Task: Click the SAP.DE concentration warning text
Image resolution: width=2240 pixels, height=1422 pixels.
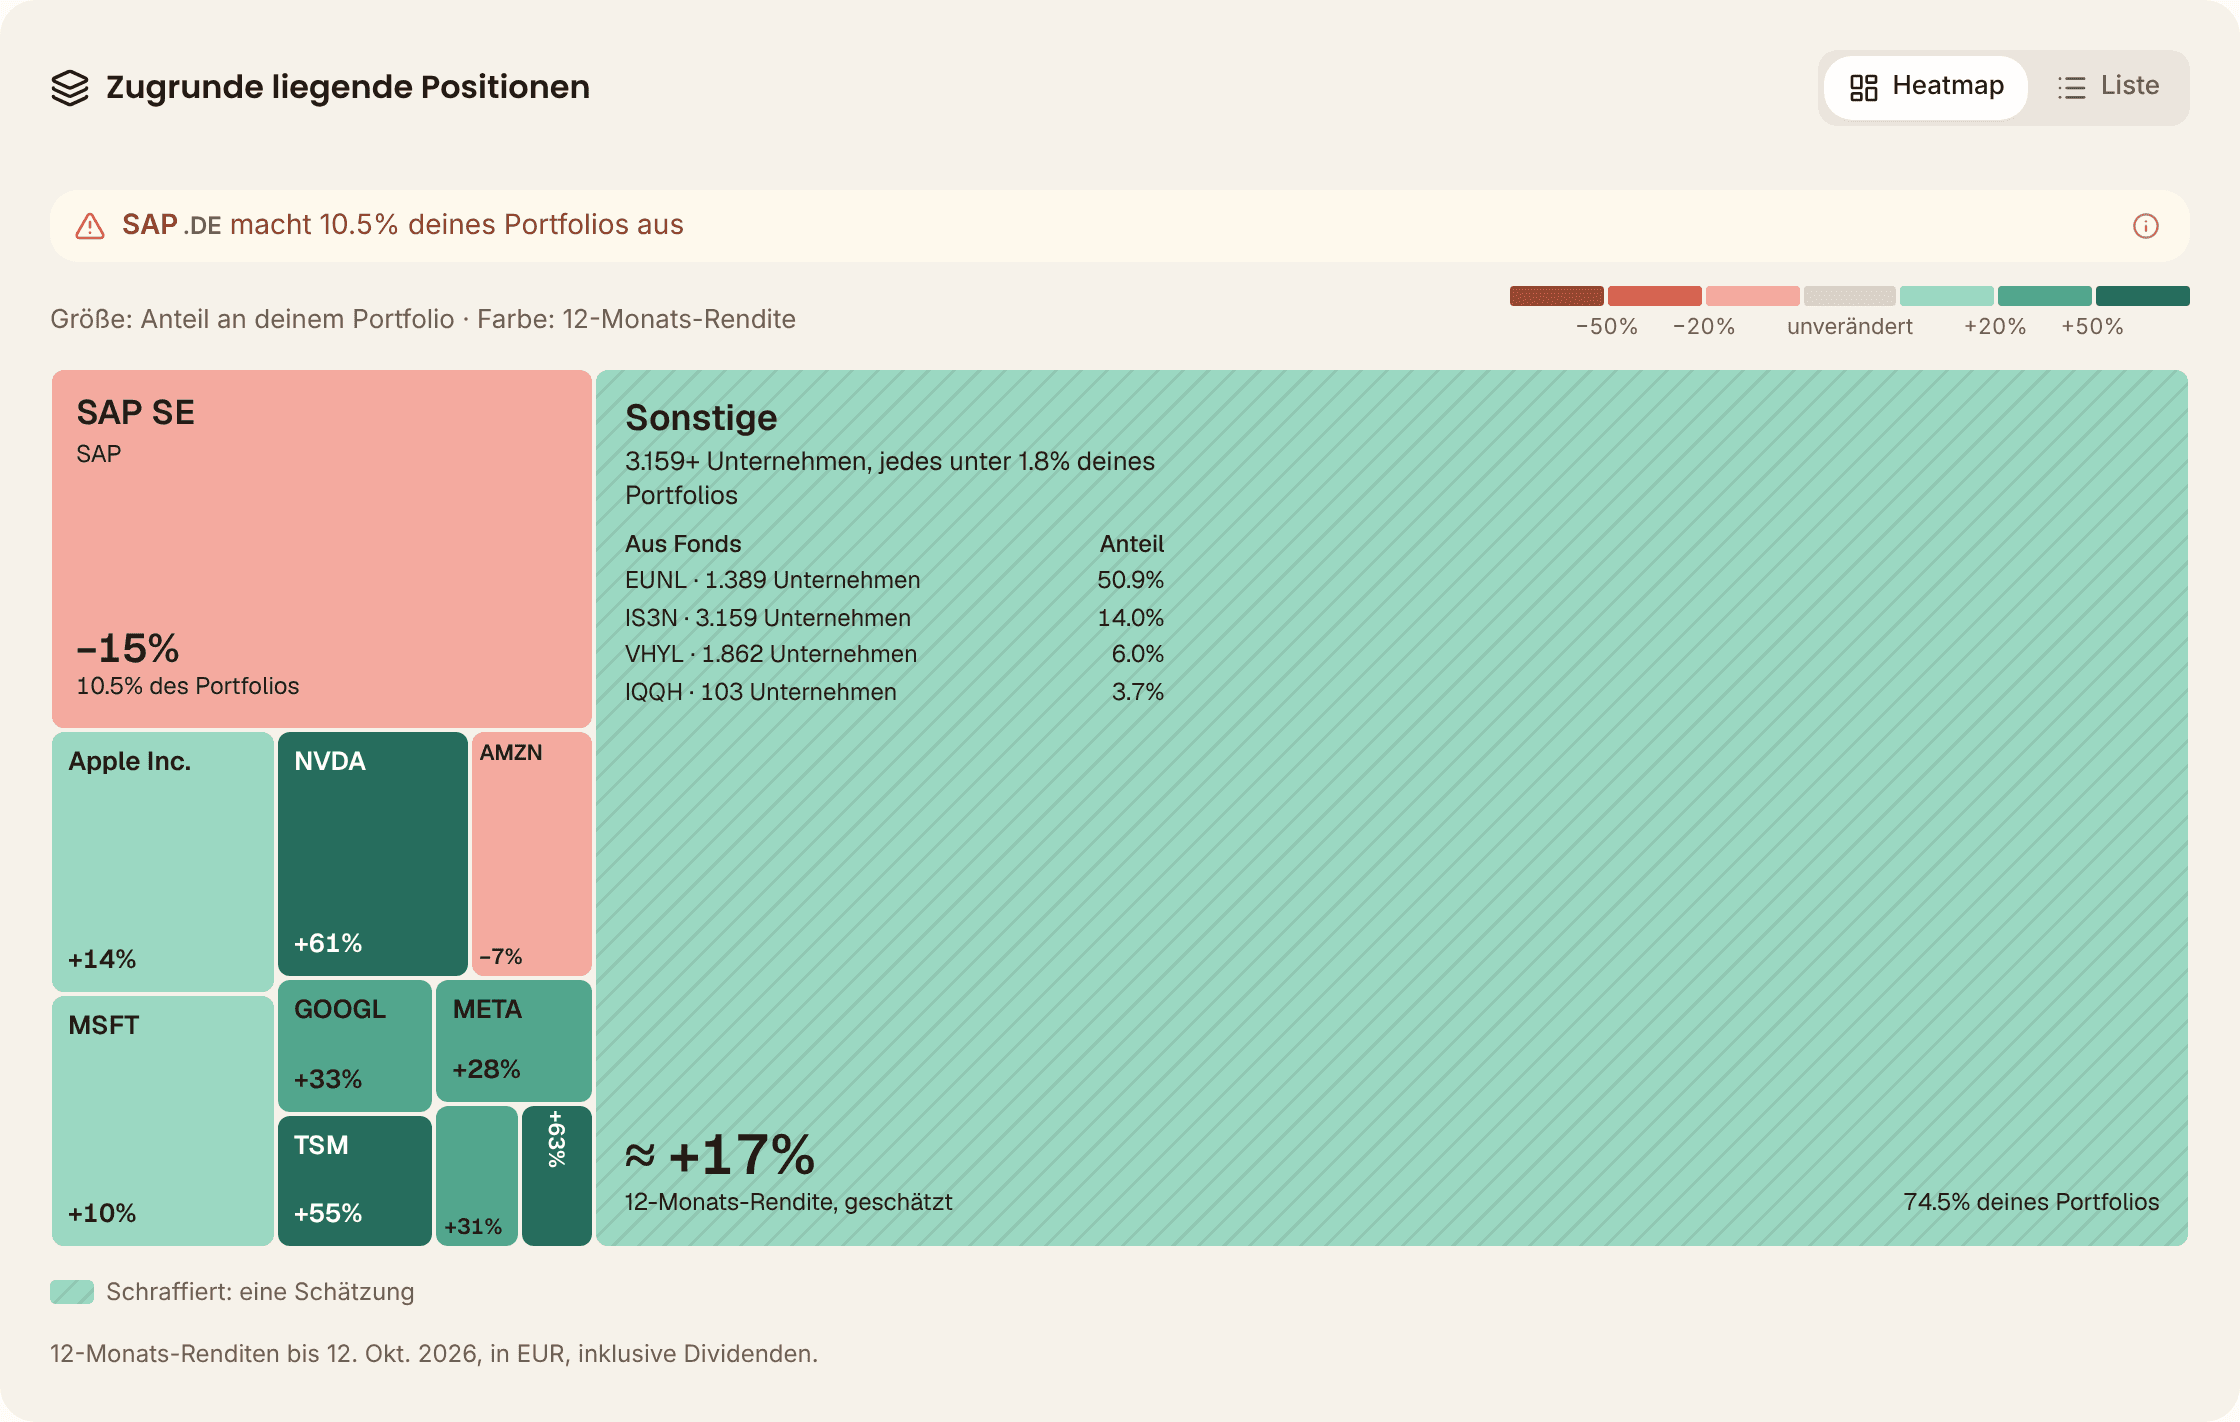Action: [403, 225]
